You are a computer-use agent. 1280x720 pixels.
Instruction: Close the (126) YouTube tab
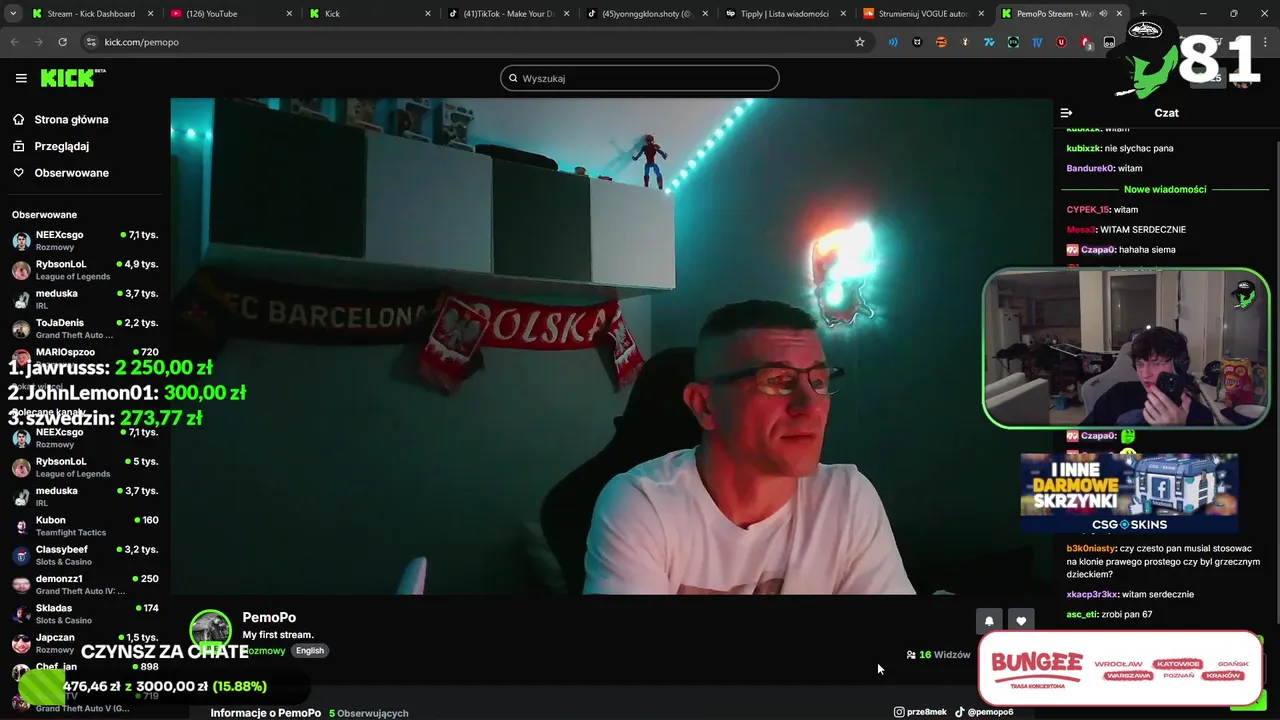pos(290,14)
